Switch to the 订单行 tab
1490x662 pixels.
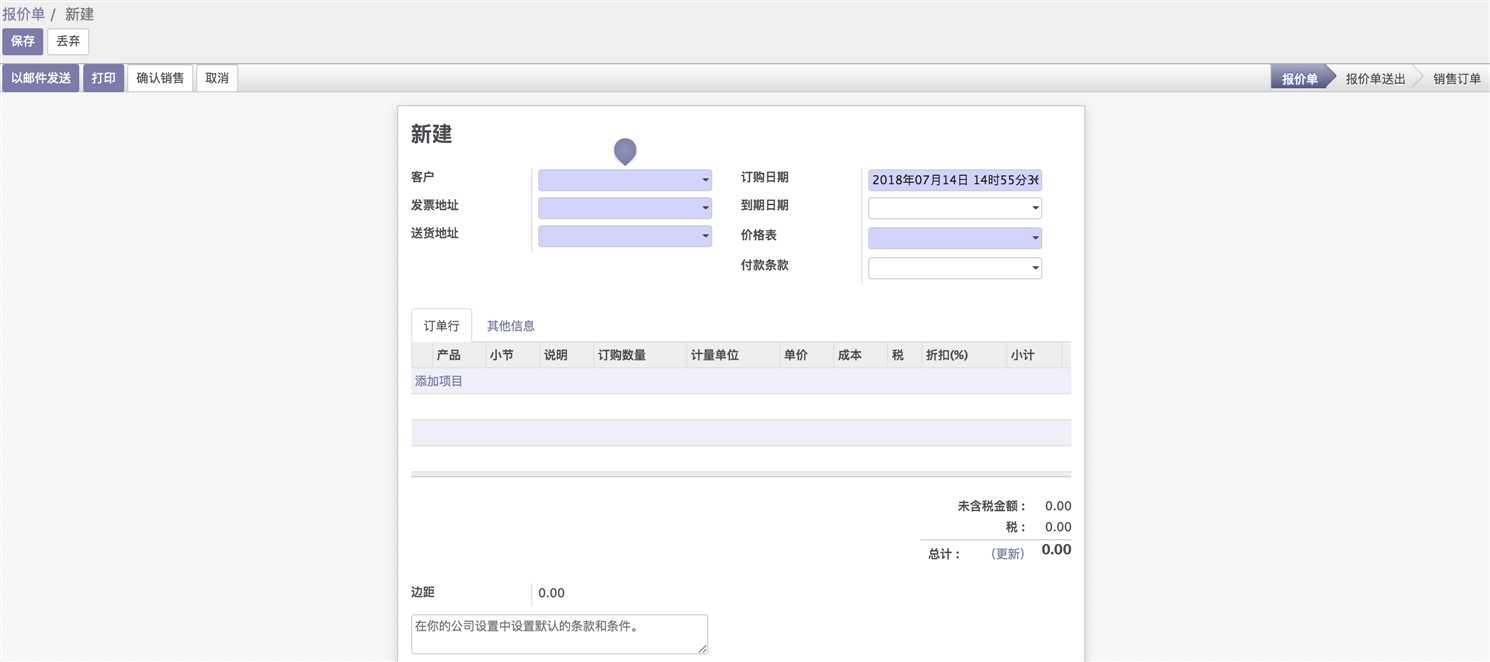[441, 326]
